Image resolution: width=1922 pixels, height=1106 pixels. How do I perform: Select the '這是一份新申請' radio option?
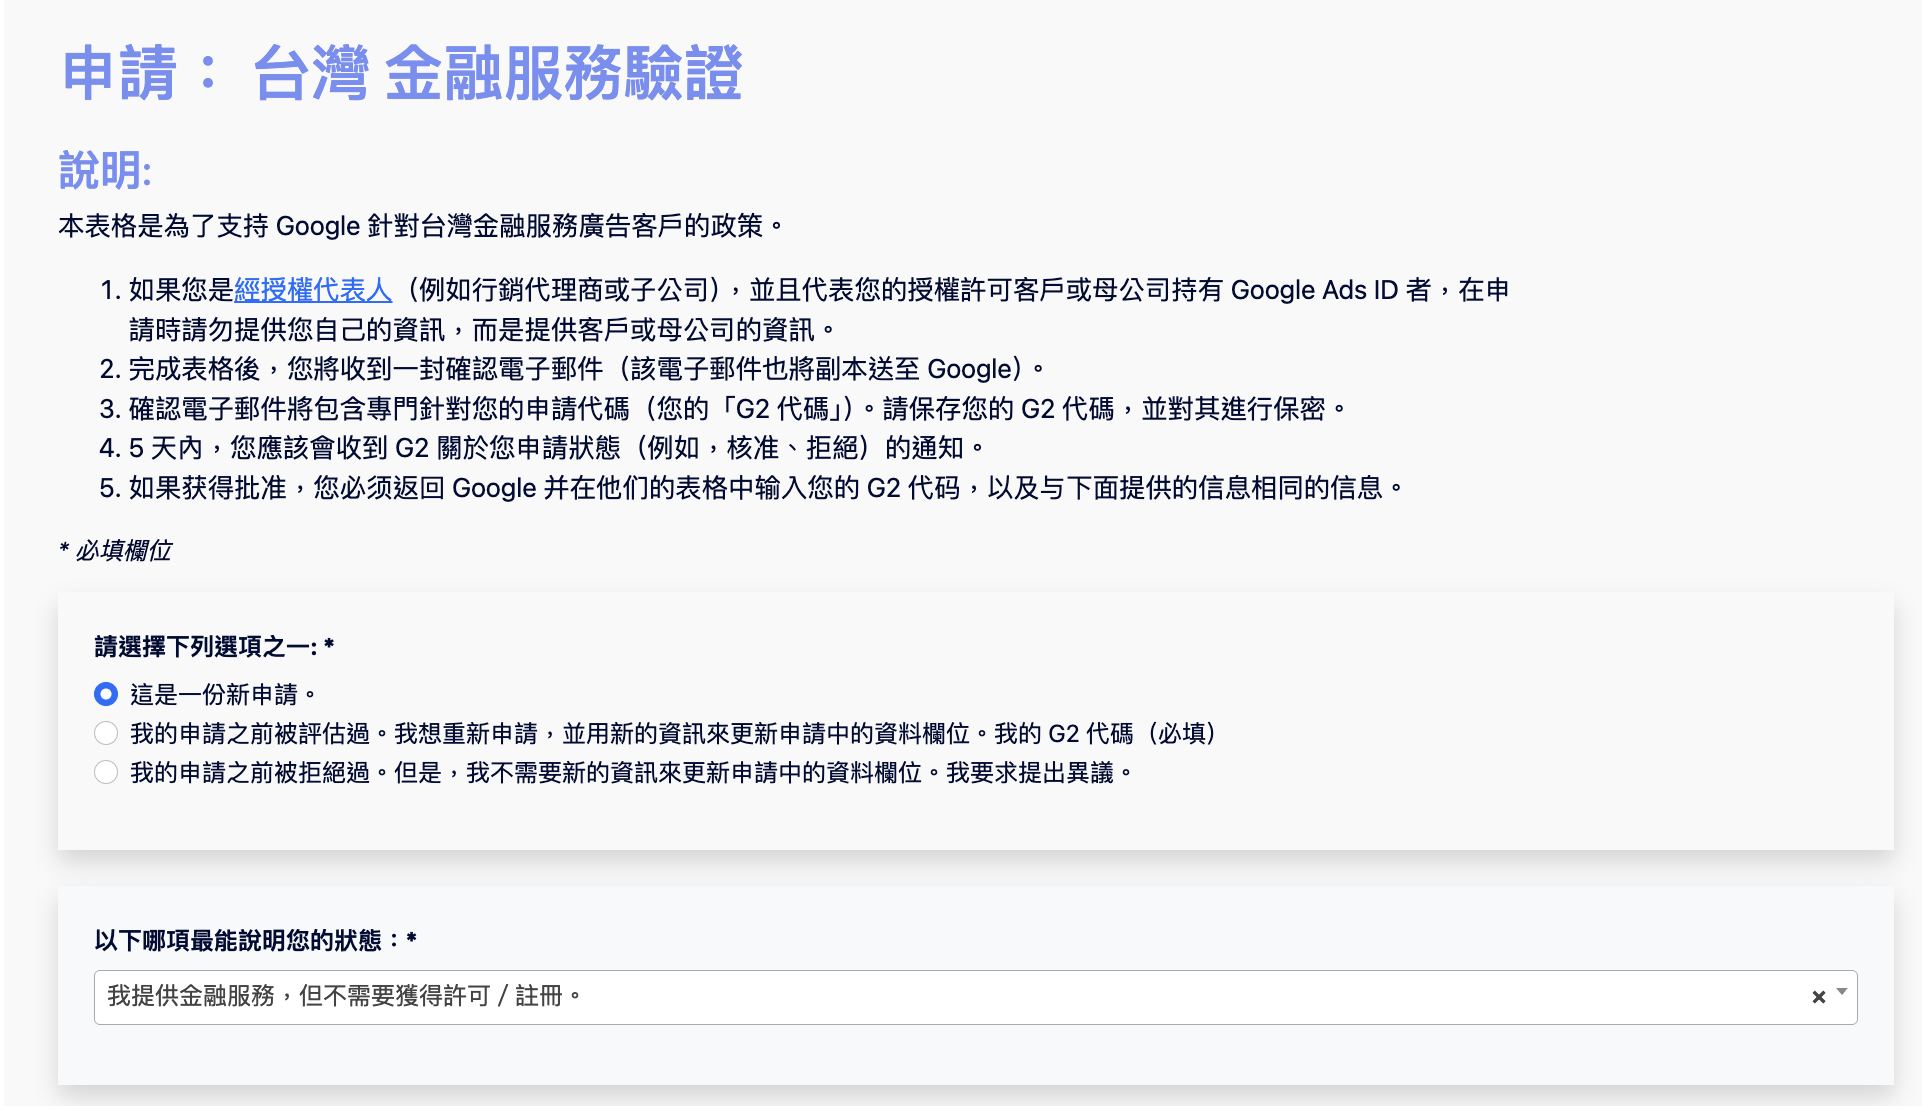coord(106,694)
